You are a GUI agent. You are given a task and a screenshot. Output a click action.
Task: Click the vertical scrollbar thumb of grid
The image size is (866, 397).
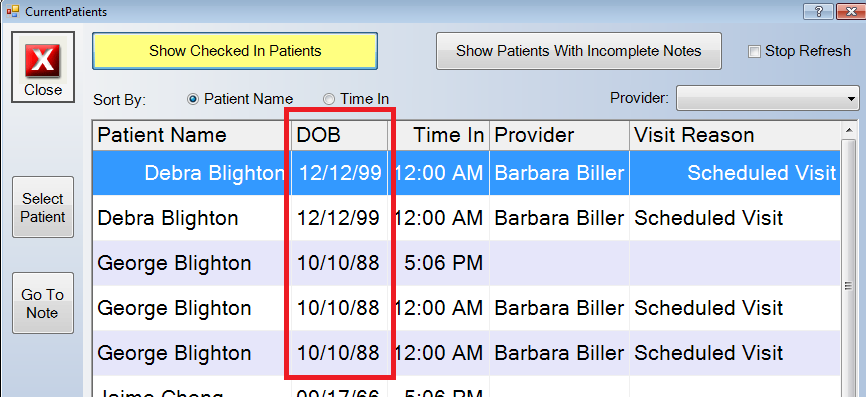849,285
